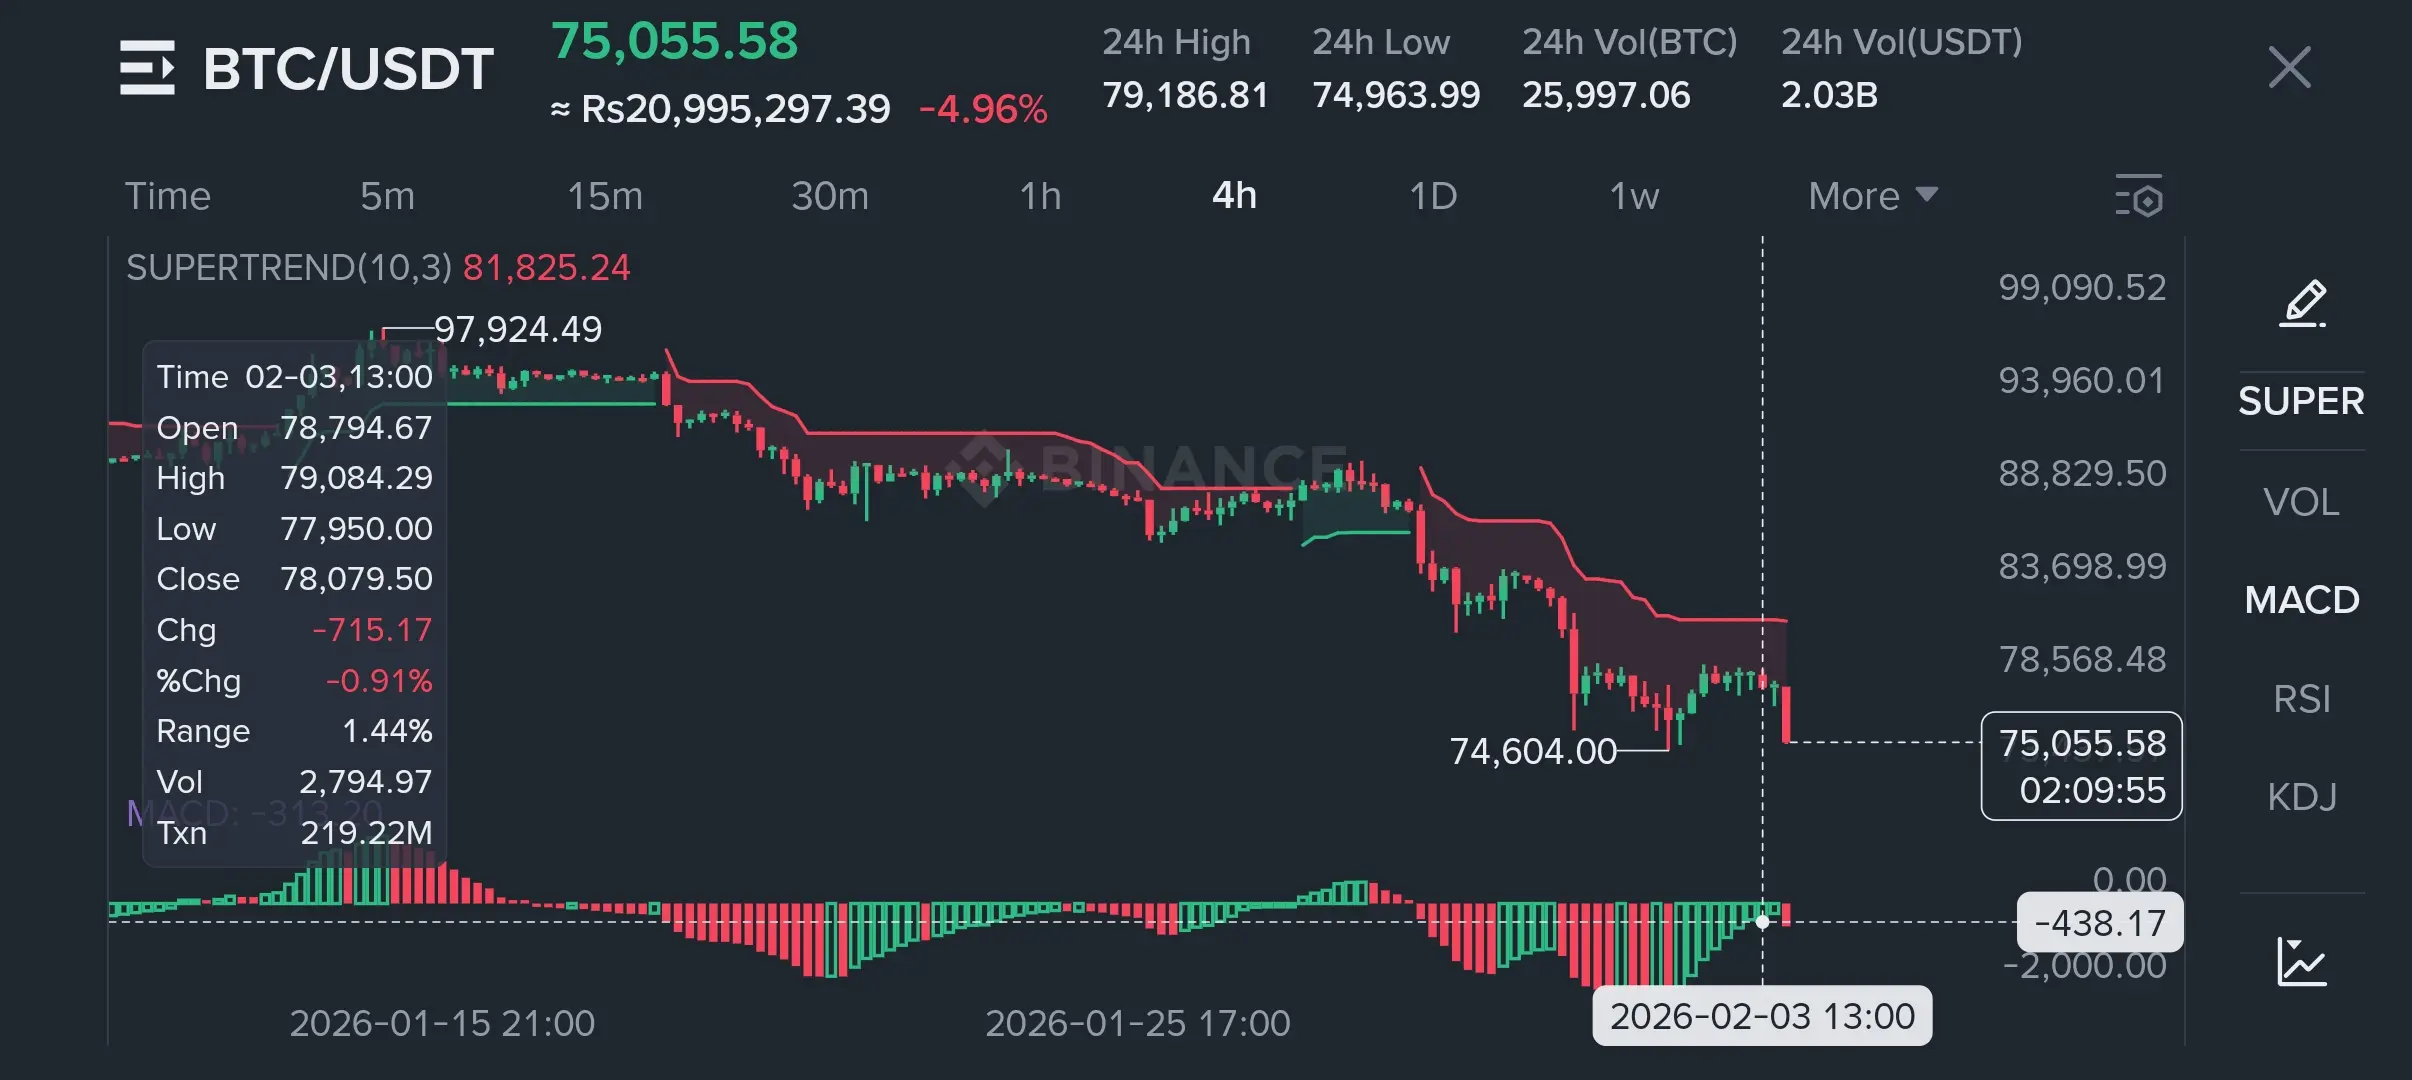Click the line chart icon at bottom right
This screenshot has width=2412, height=1080.
2301,962
